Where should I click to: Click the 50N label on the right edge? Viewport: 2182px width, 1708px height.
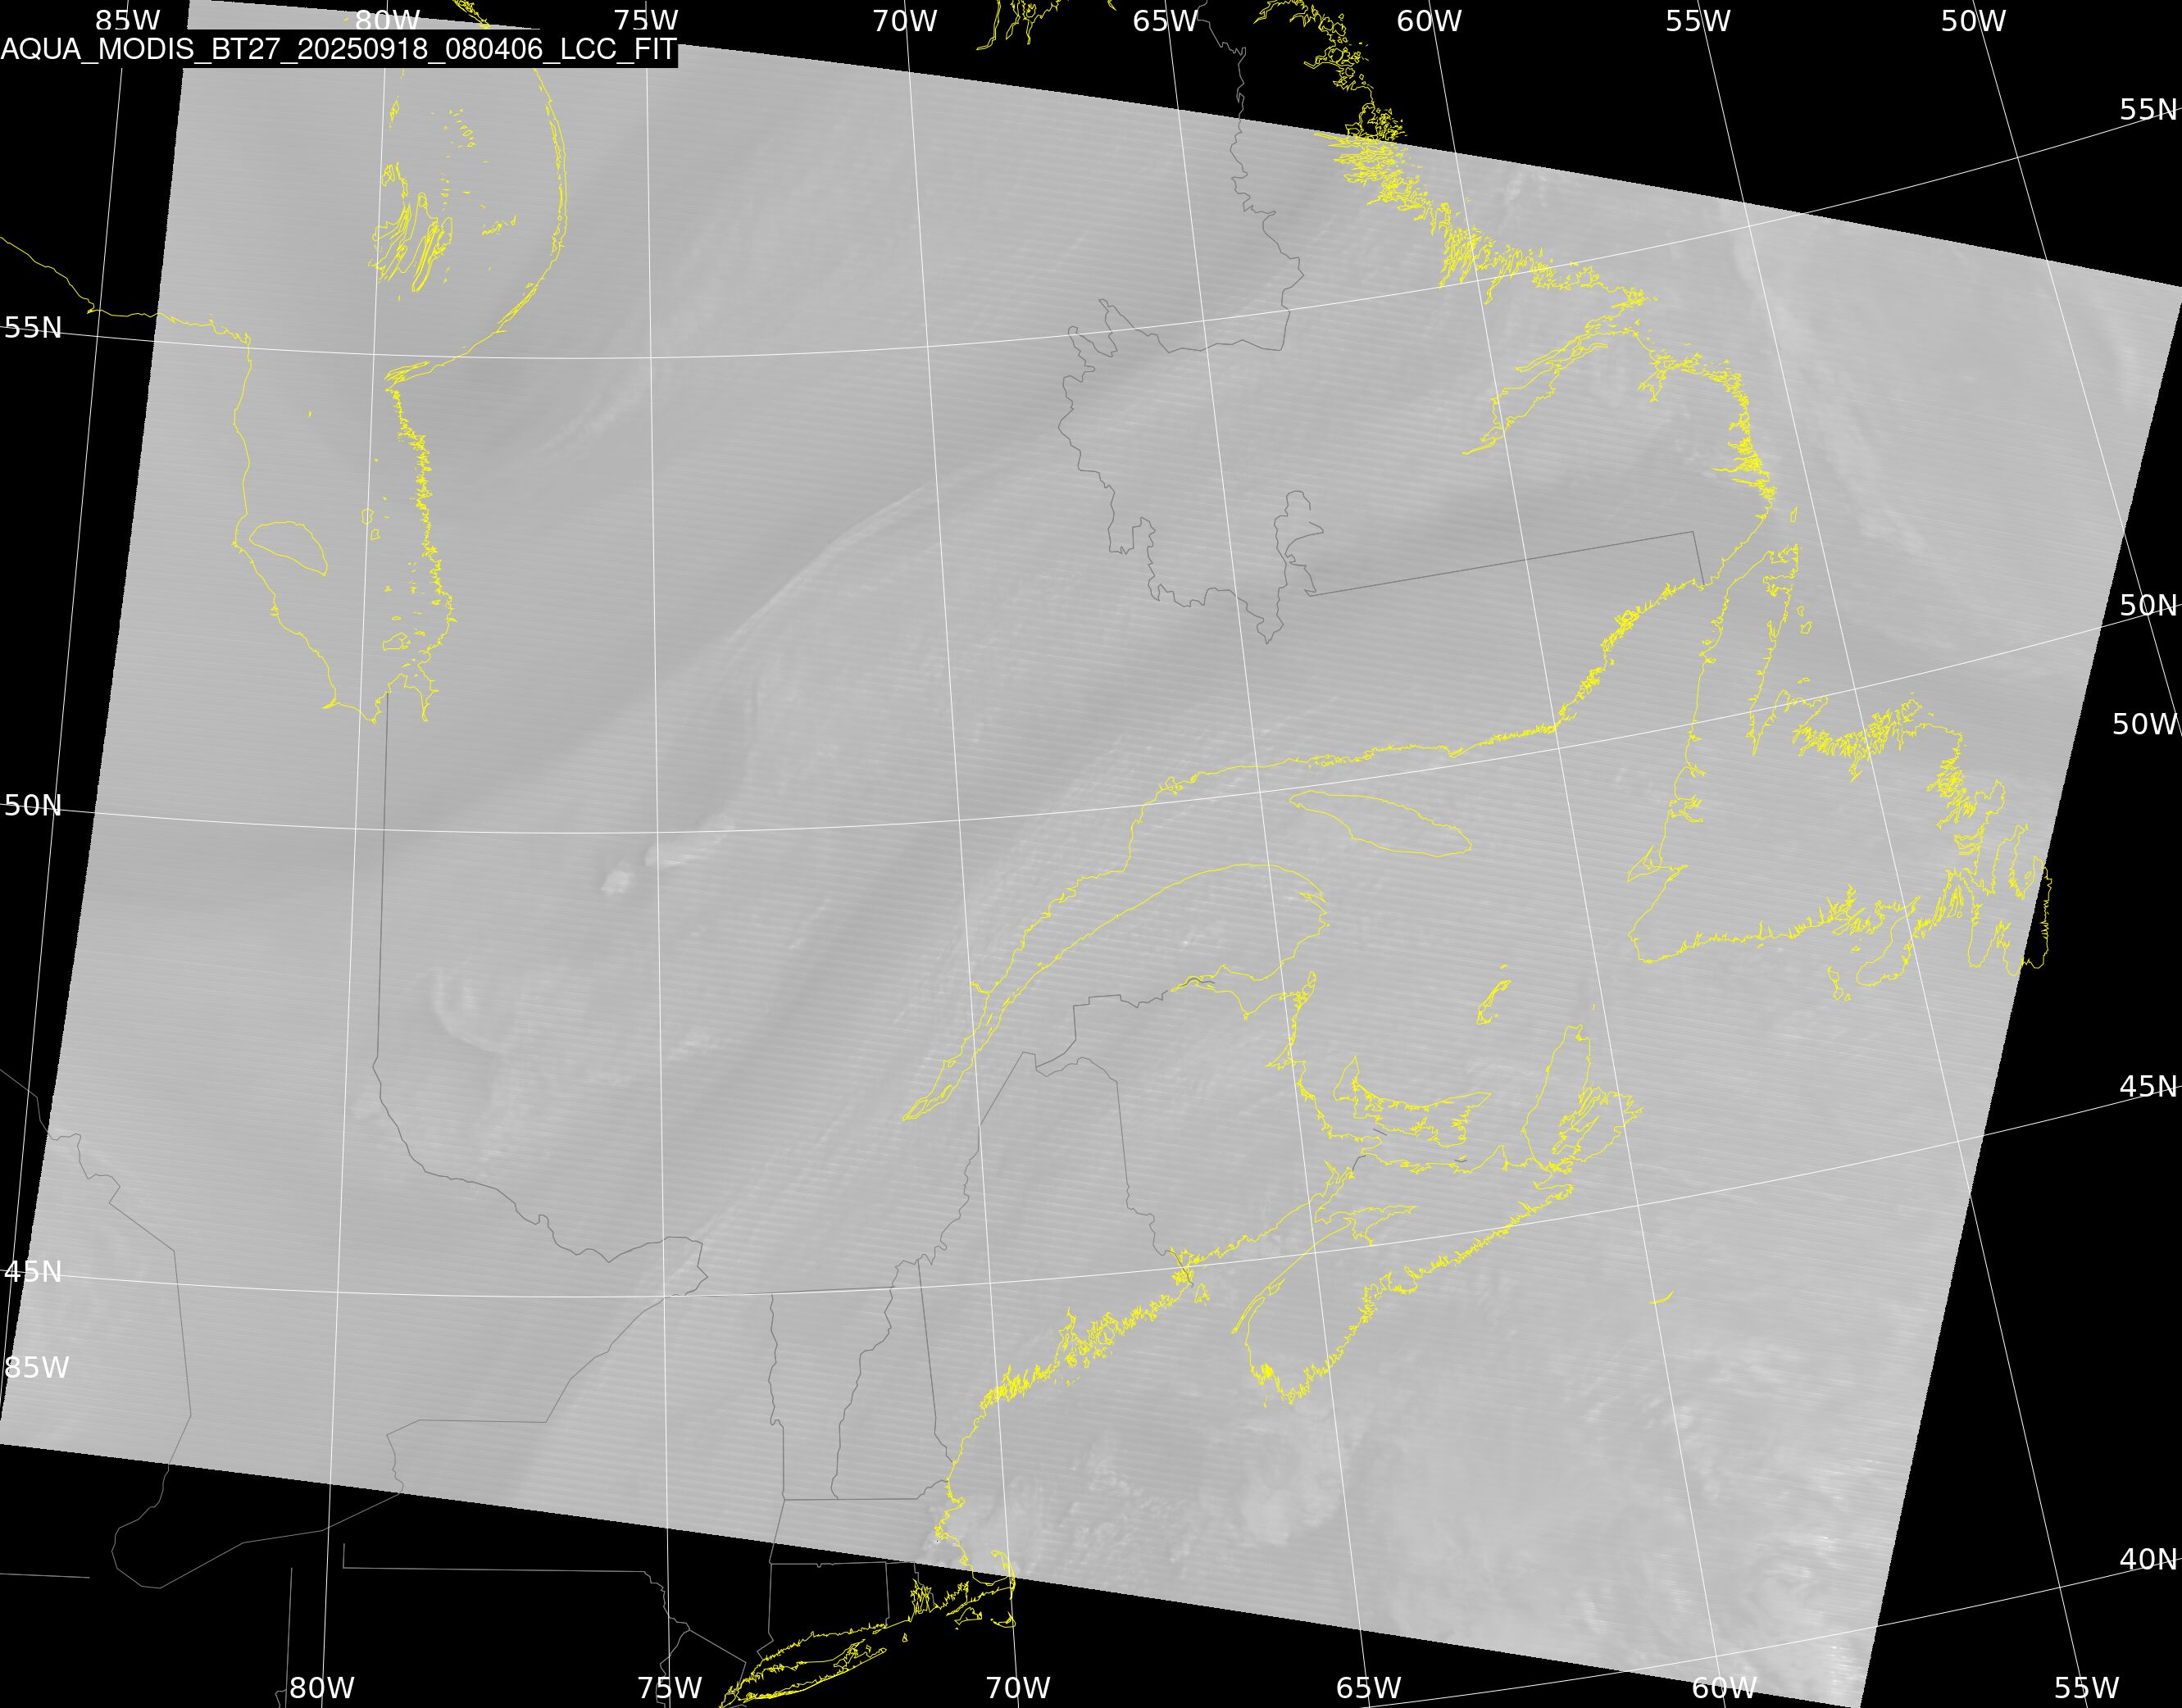point(2149,605)
